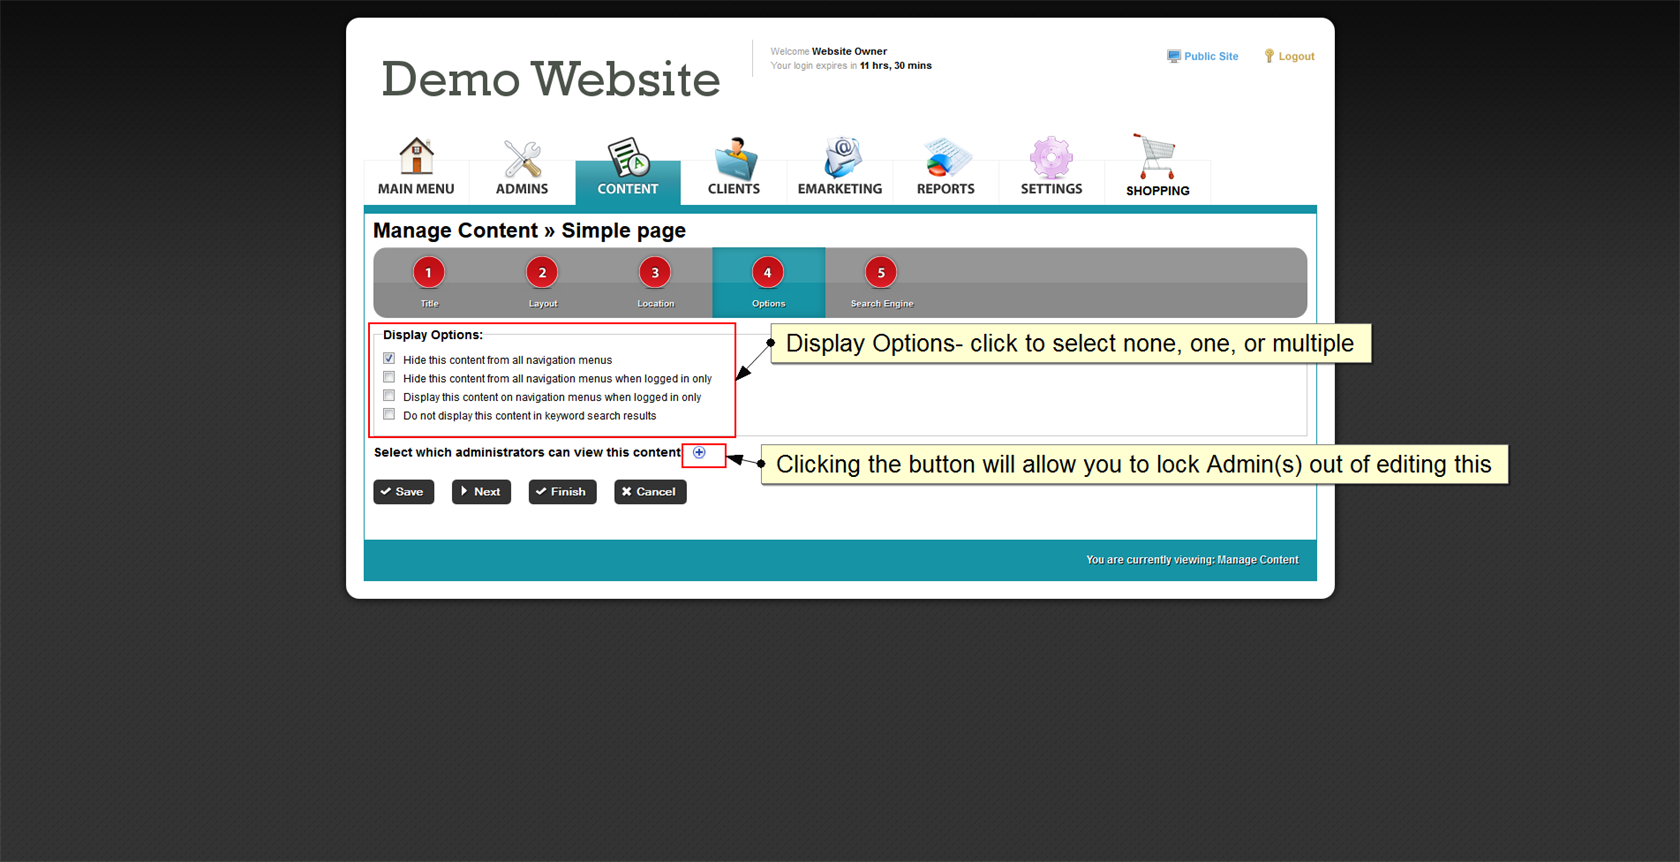Click the Content document icon

[x=628, y=158]
